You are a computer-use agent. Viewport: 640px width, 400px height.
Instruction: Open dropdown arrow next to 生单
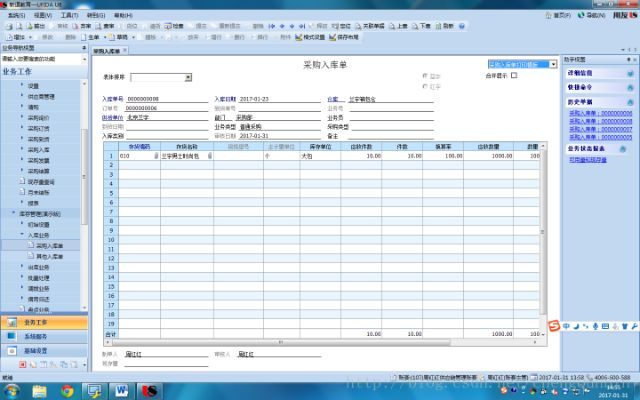[x=105, y=37]
